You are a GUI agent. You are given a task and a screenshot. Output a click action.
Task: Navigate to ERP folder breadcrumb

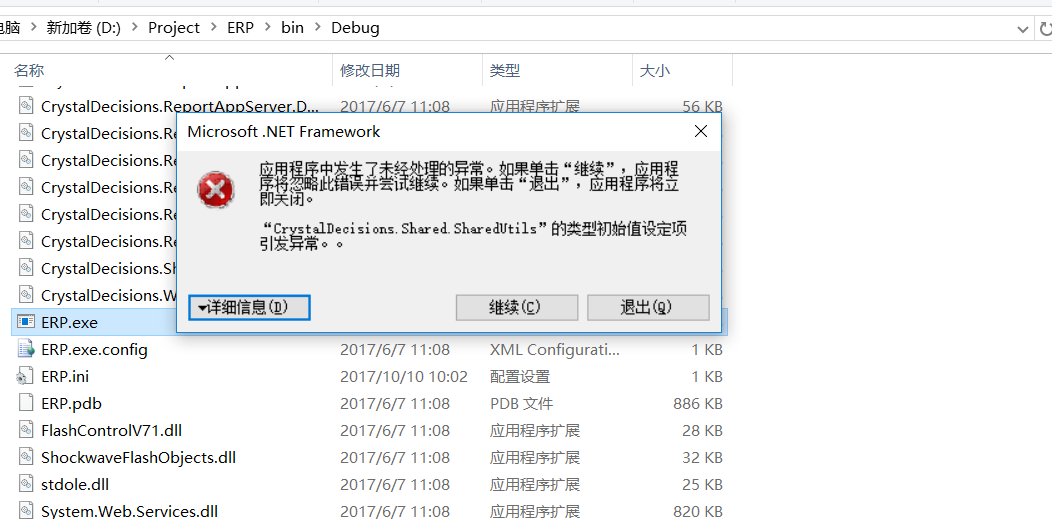(x=240, y=28)
